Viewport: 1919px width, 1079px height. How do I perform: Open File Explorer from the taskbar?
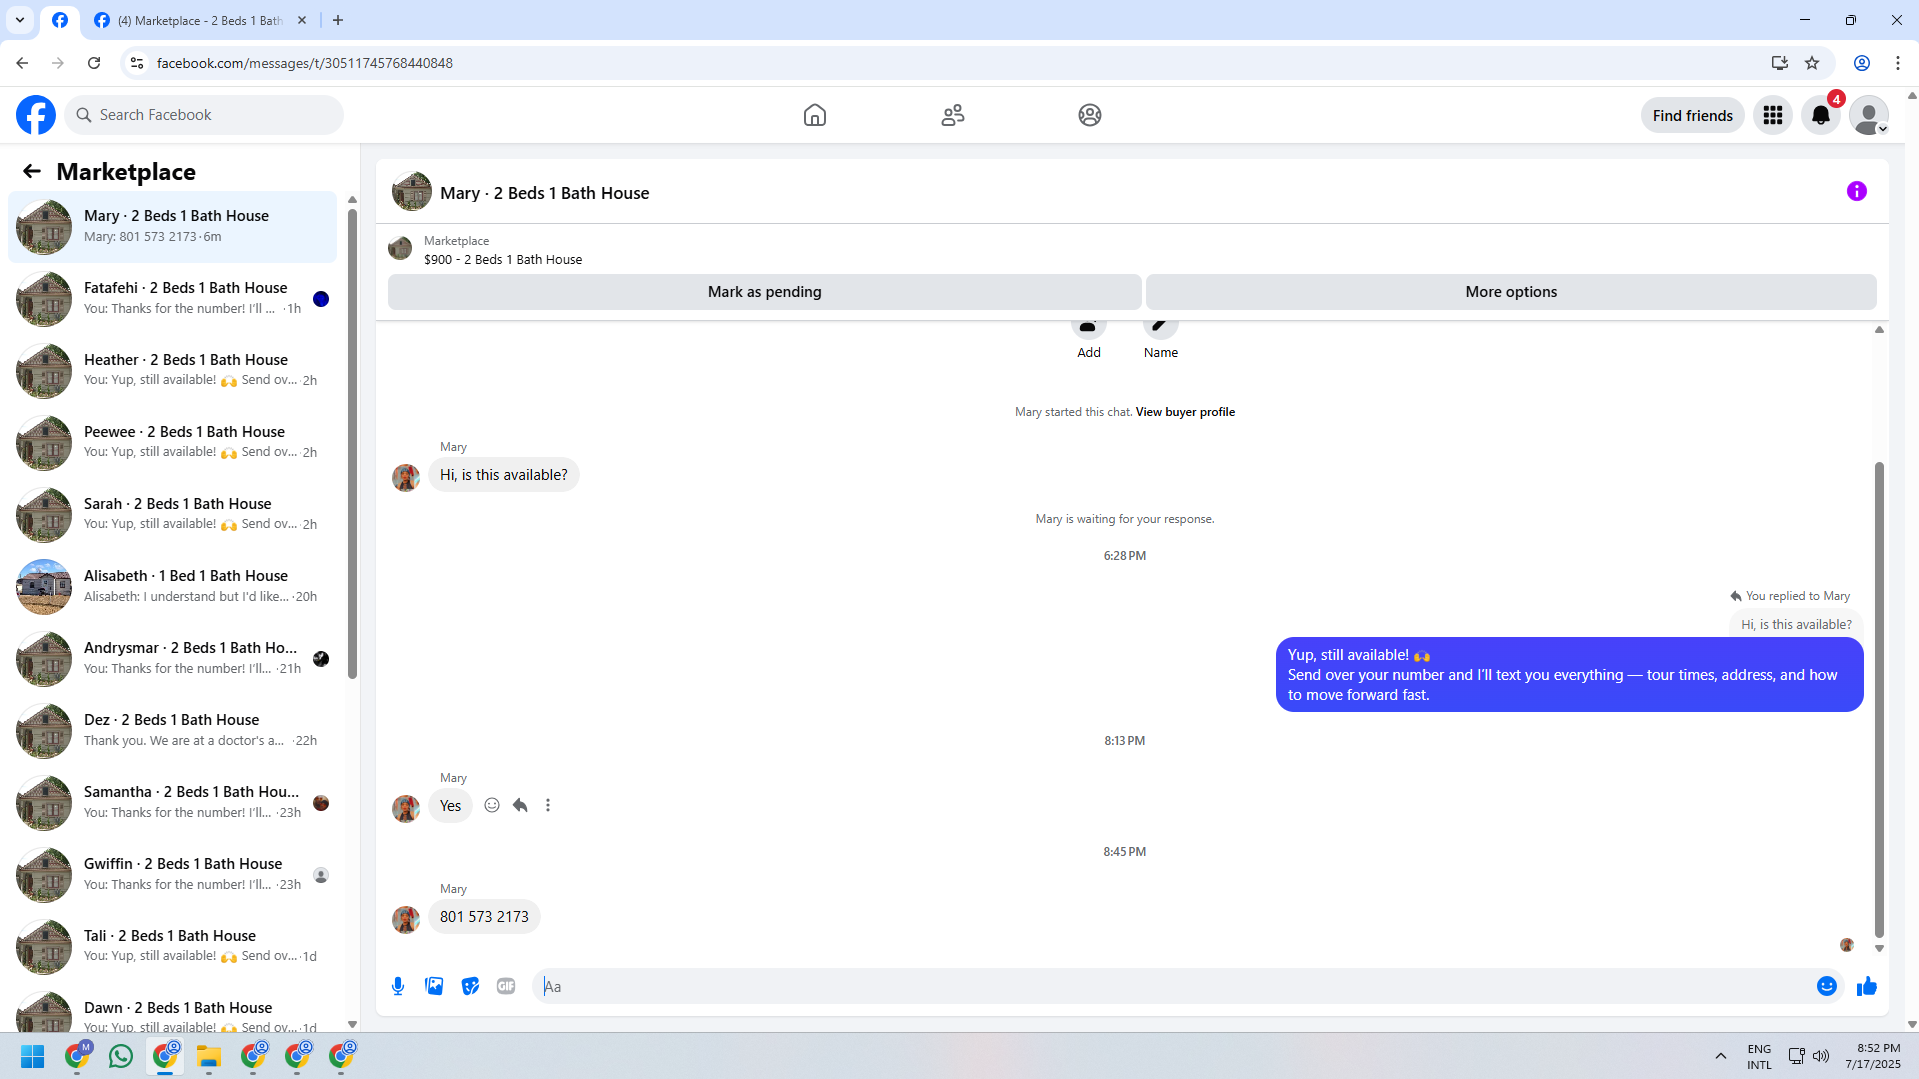tap(209, 1056)
